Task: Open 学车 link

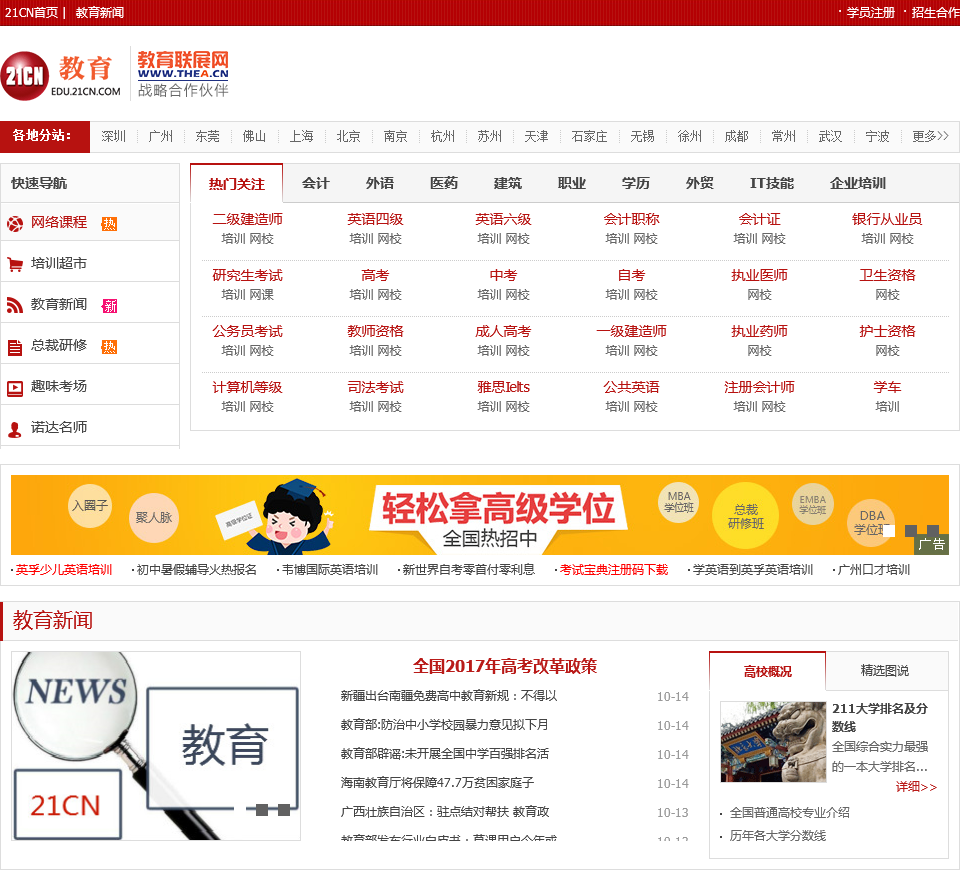Action: point(887,387)
